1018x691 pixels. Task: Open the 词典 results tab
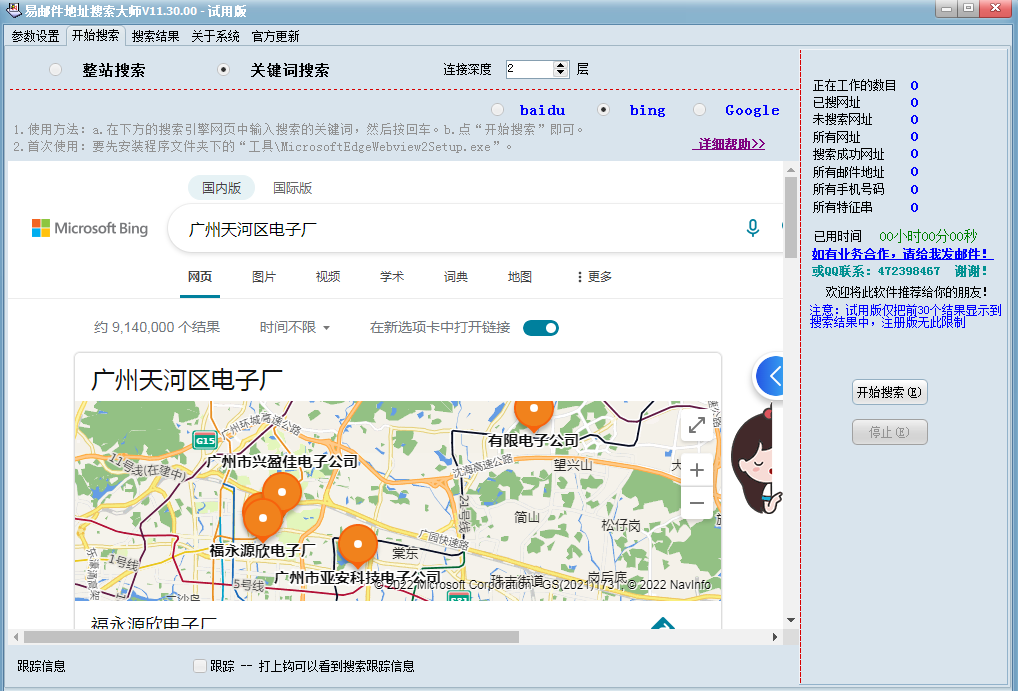pos(456,277)
